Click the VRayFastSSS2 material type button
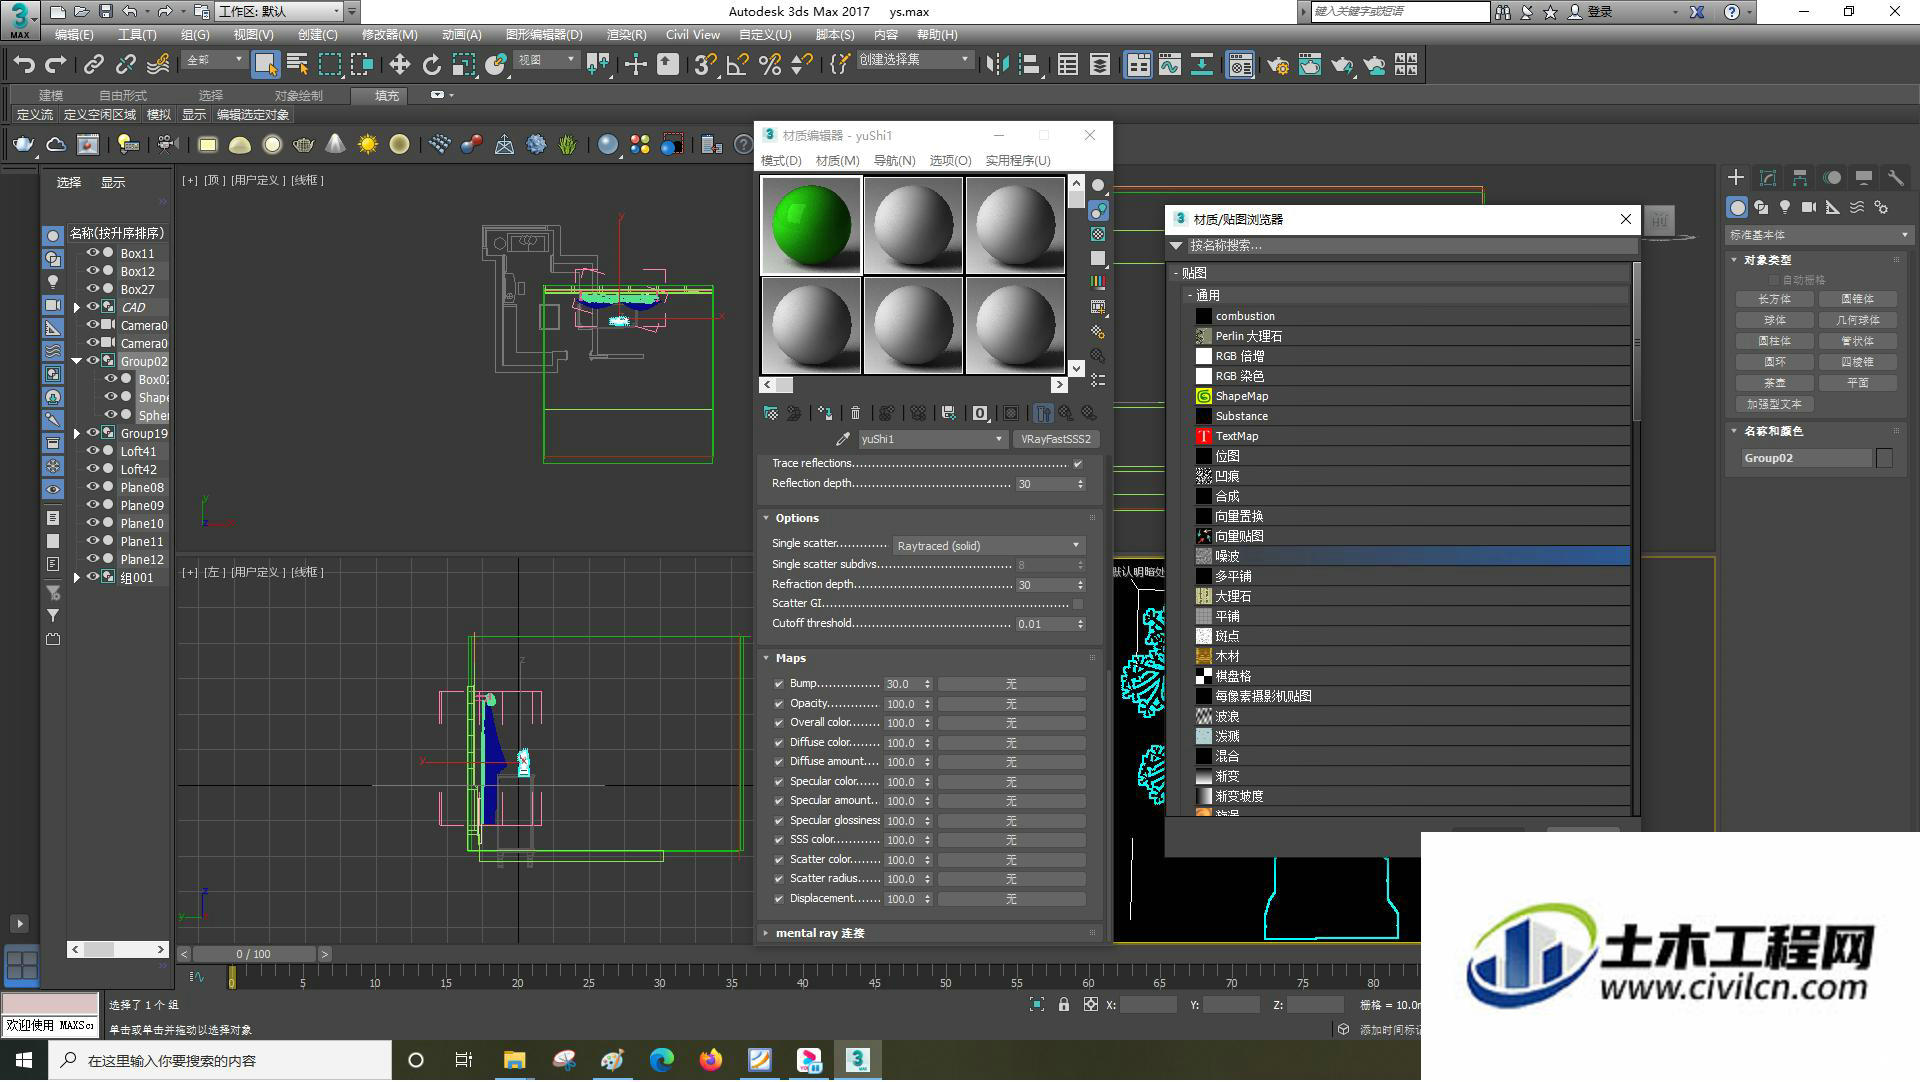Viewport: 1920px width, 1082px height. [1056, 439]
